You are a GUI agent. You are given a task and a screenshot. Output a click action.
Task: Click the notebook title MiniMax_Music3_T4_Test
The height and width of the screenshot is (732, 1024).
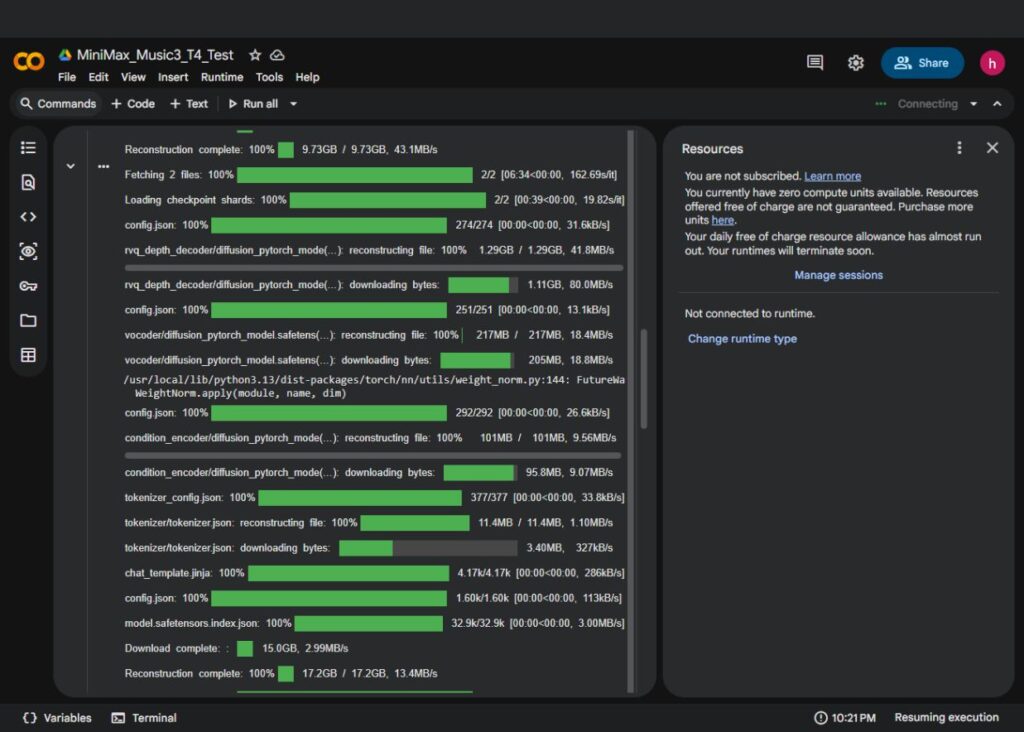[155, 56]
